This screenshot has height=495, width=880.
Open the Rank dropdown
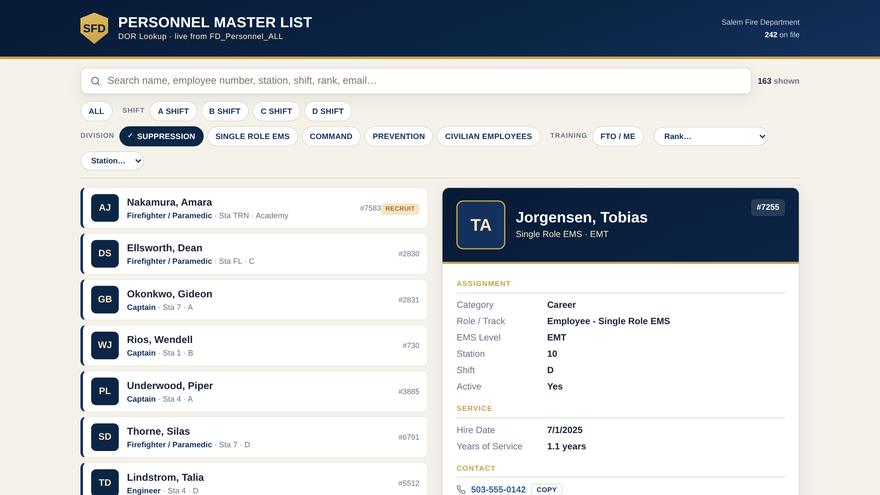[x=711, y=136]
